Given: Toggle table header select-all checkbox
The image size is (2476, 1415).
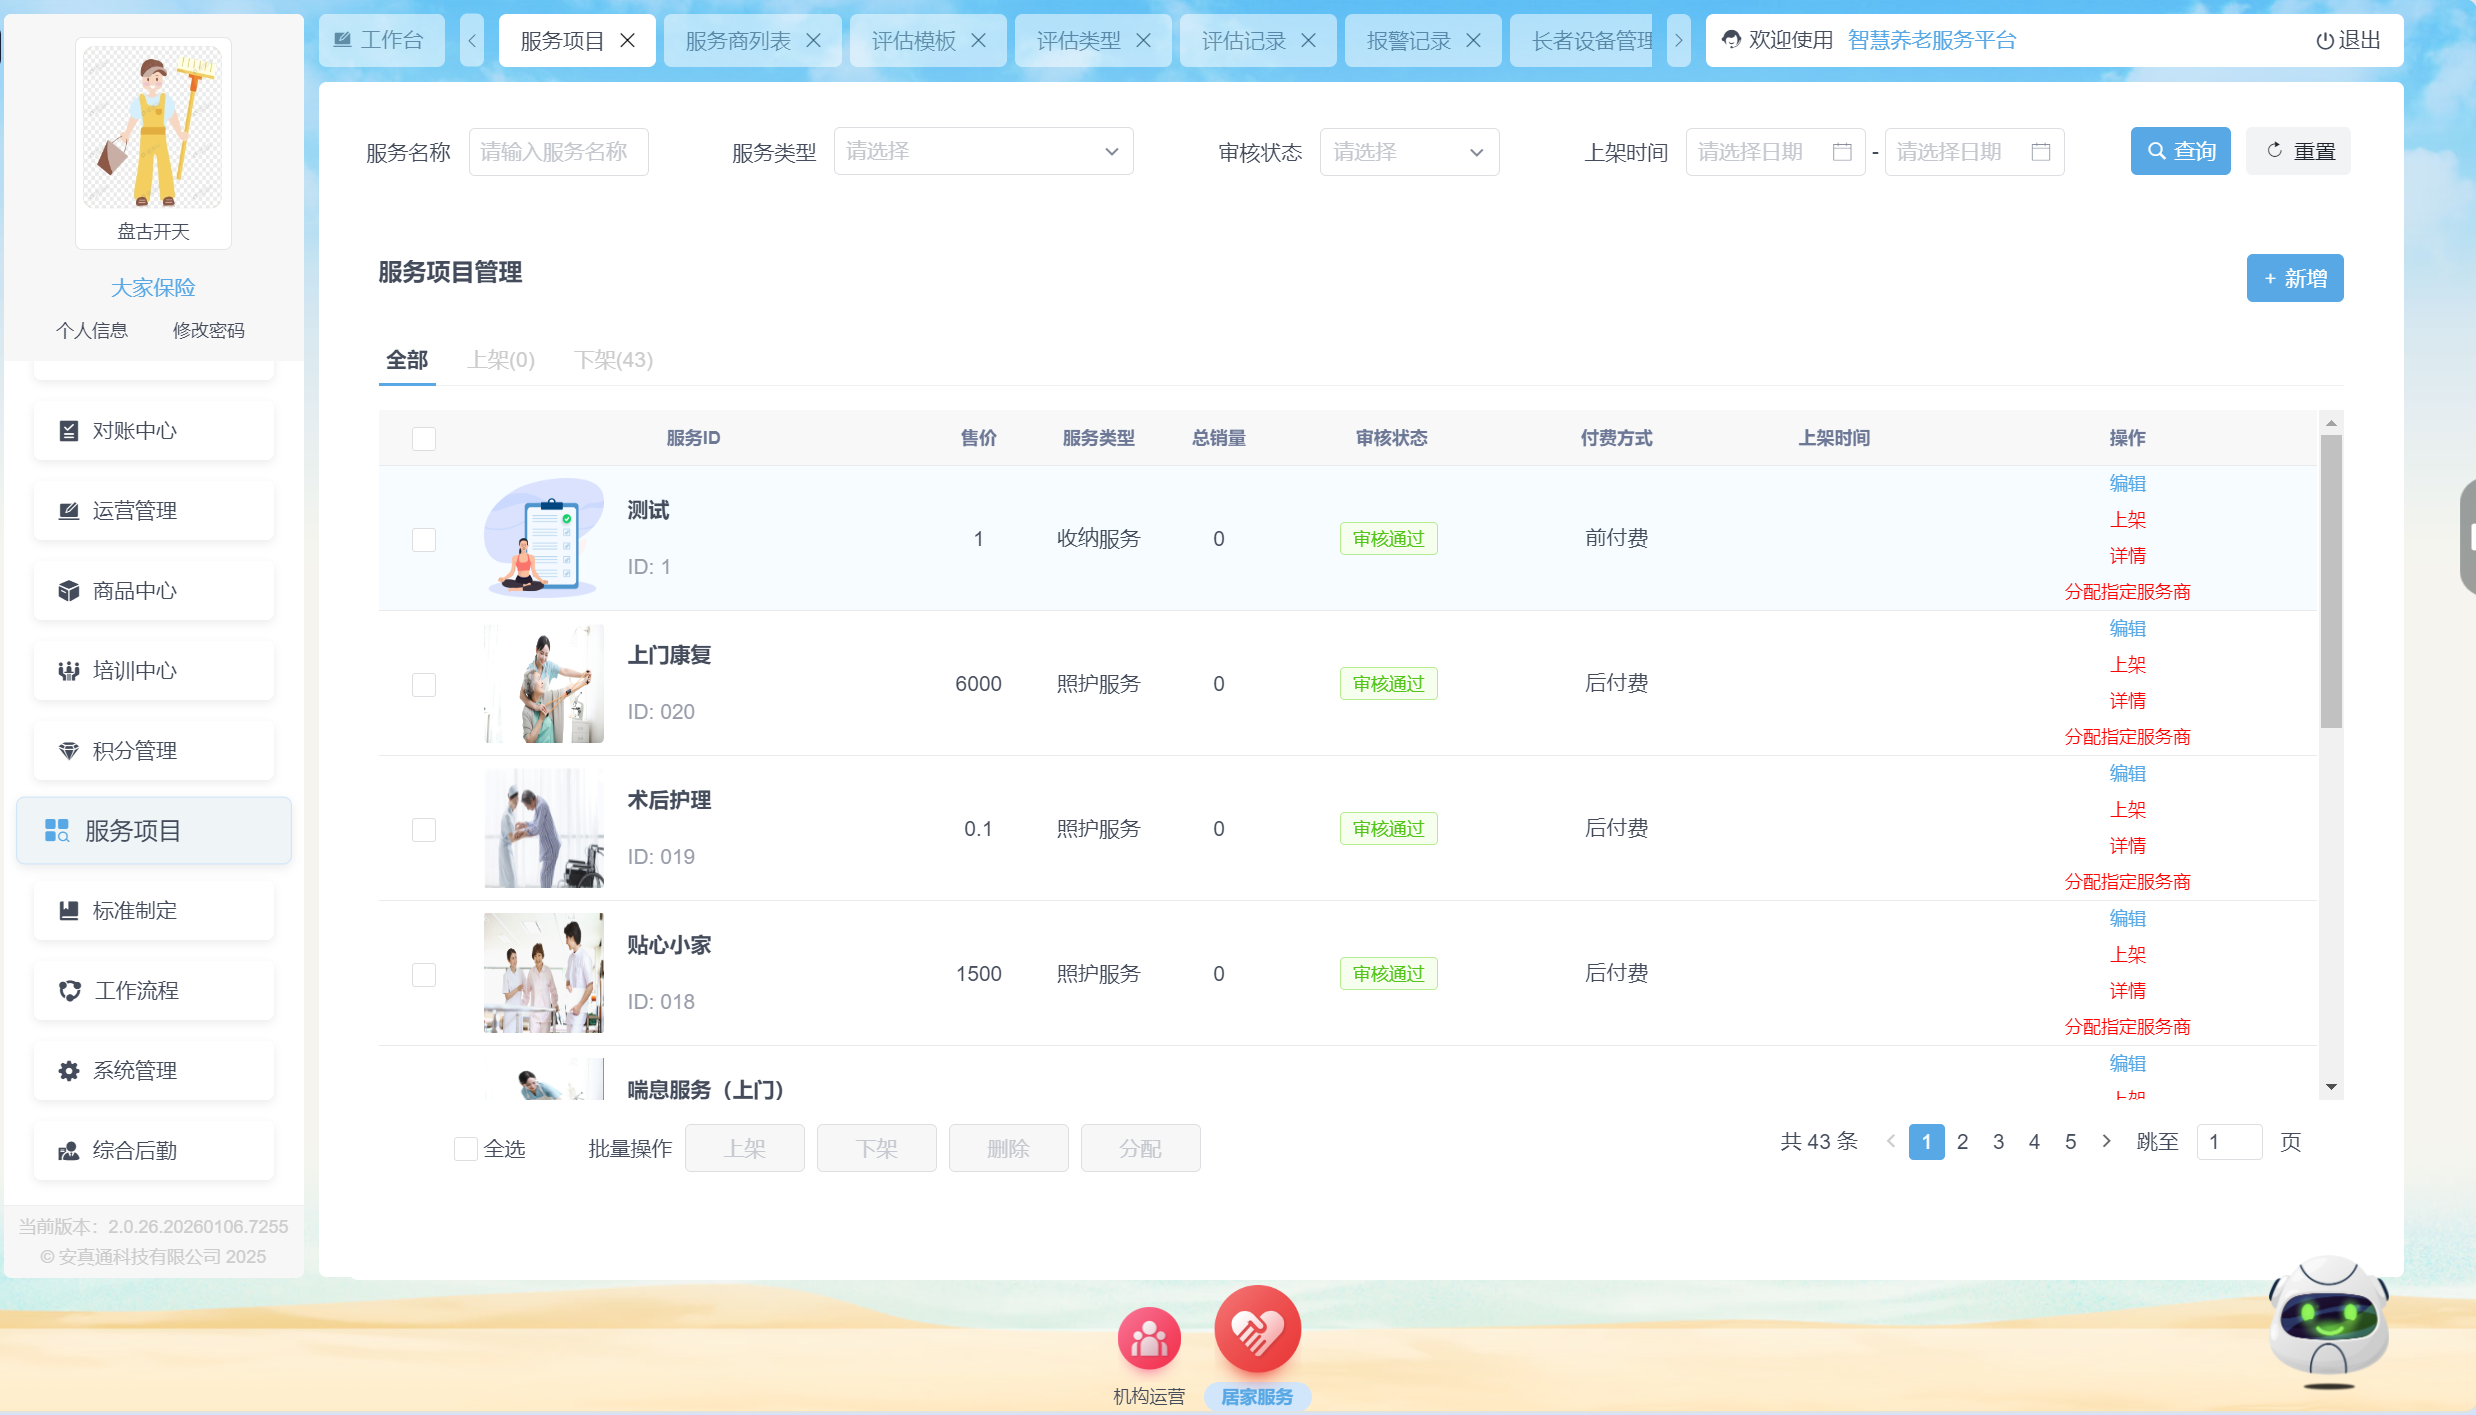Looking at the screenshot, I should point(424,439).
